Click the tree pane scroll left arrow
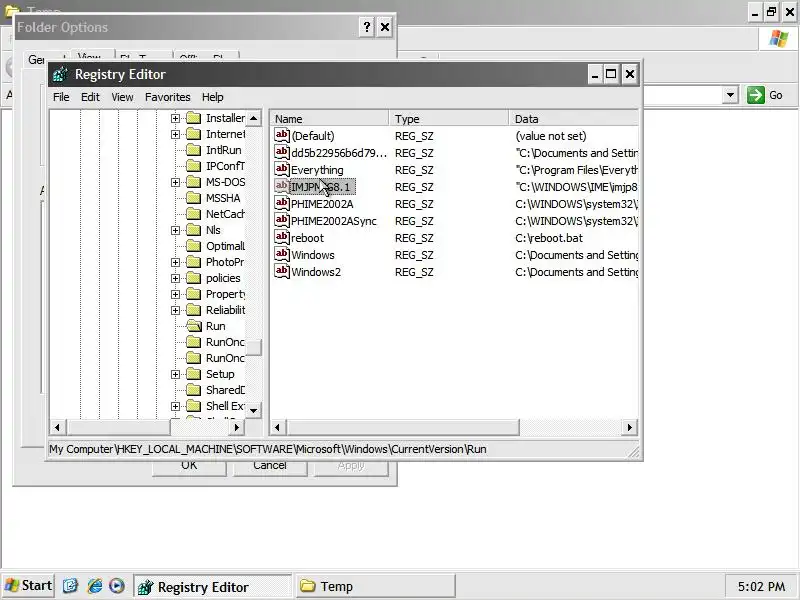The height and width of the screenshot is (600, 800). click(x=57, y=427)
